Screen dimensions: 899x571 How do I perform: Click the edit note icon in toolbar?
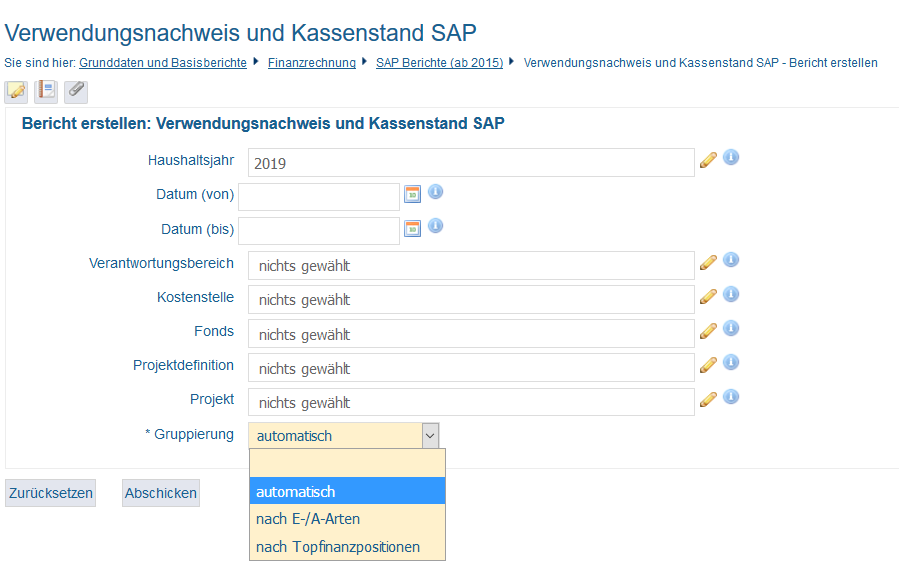coord(16,92)
